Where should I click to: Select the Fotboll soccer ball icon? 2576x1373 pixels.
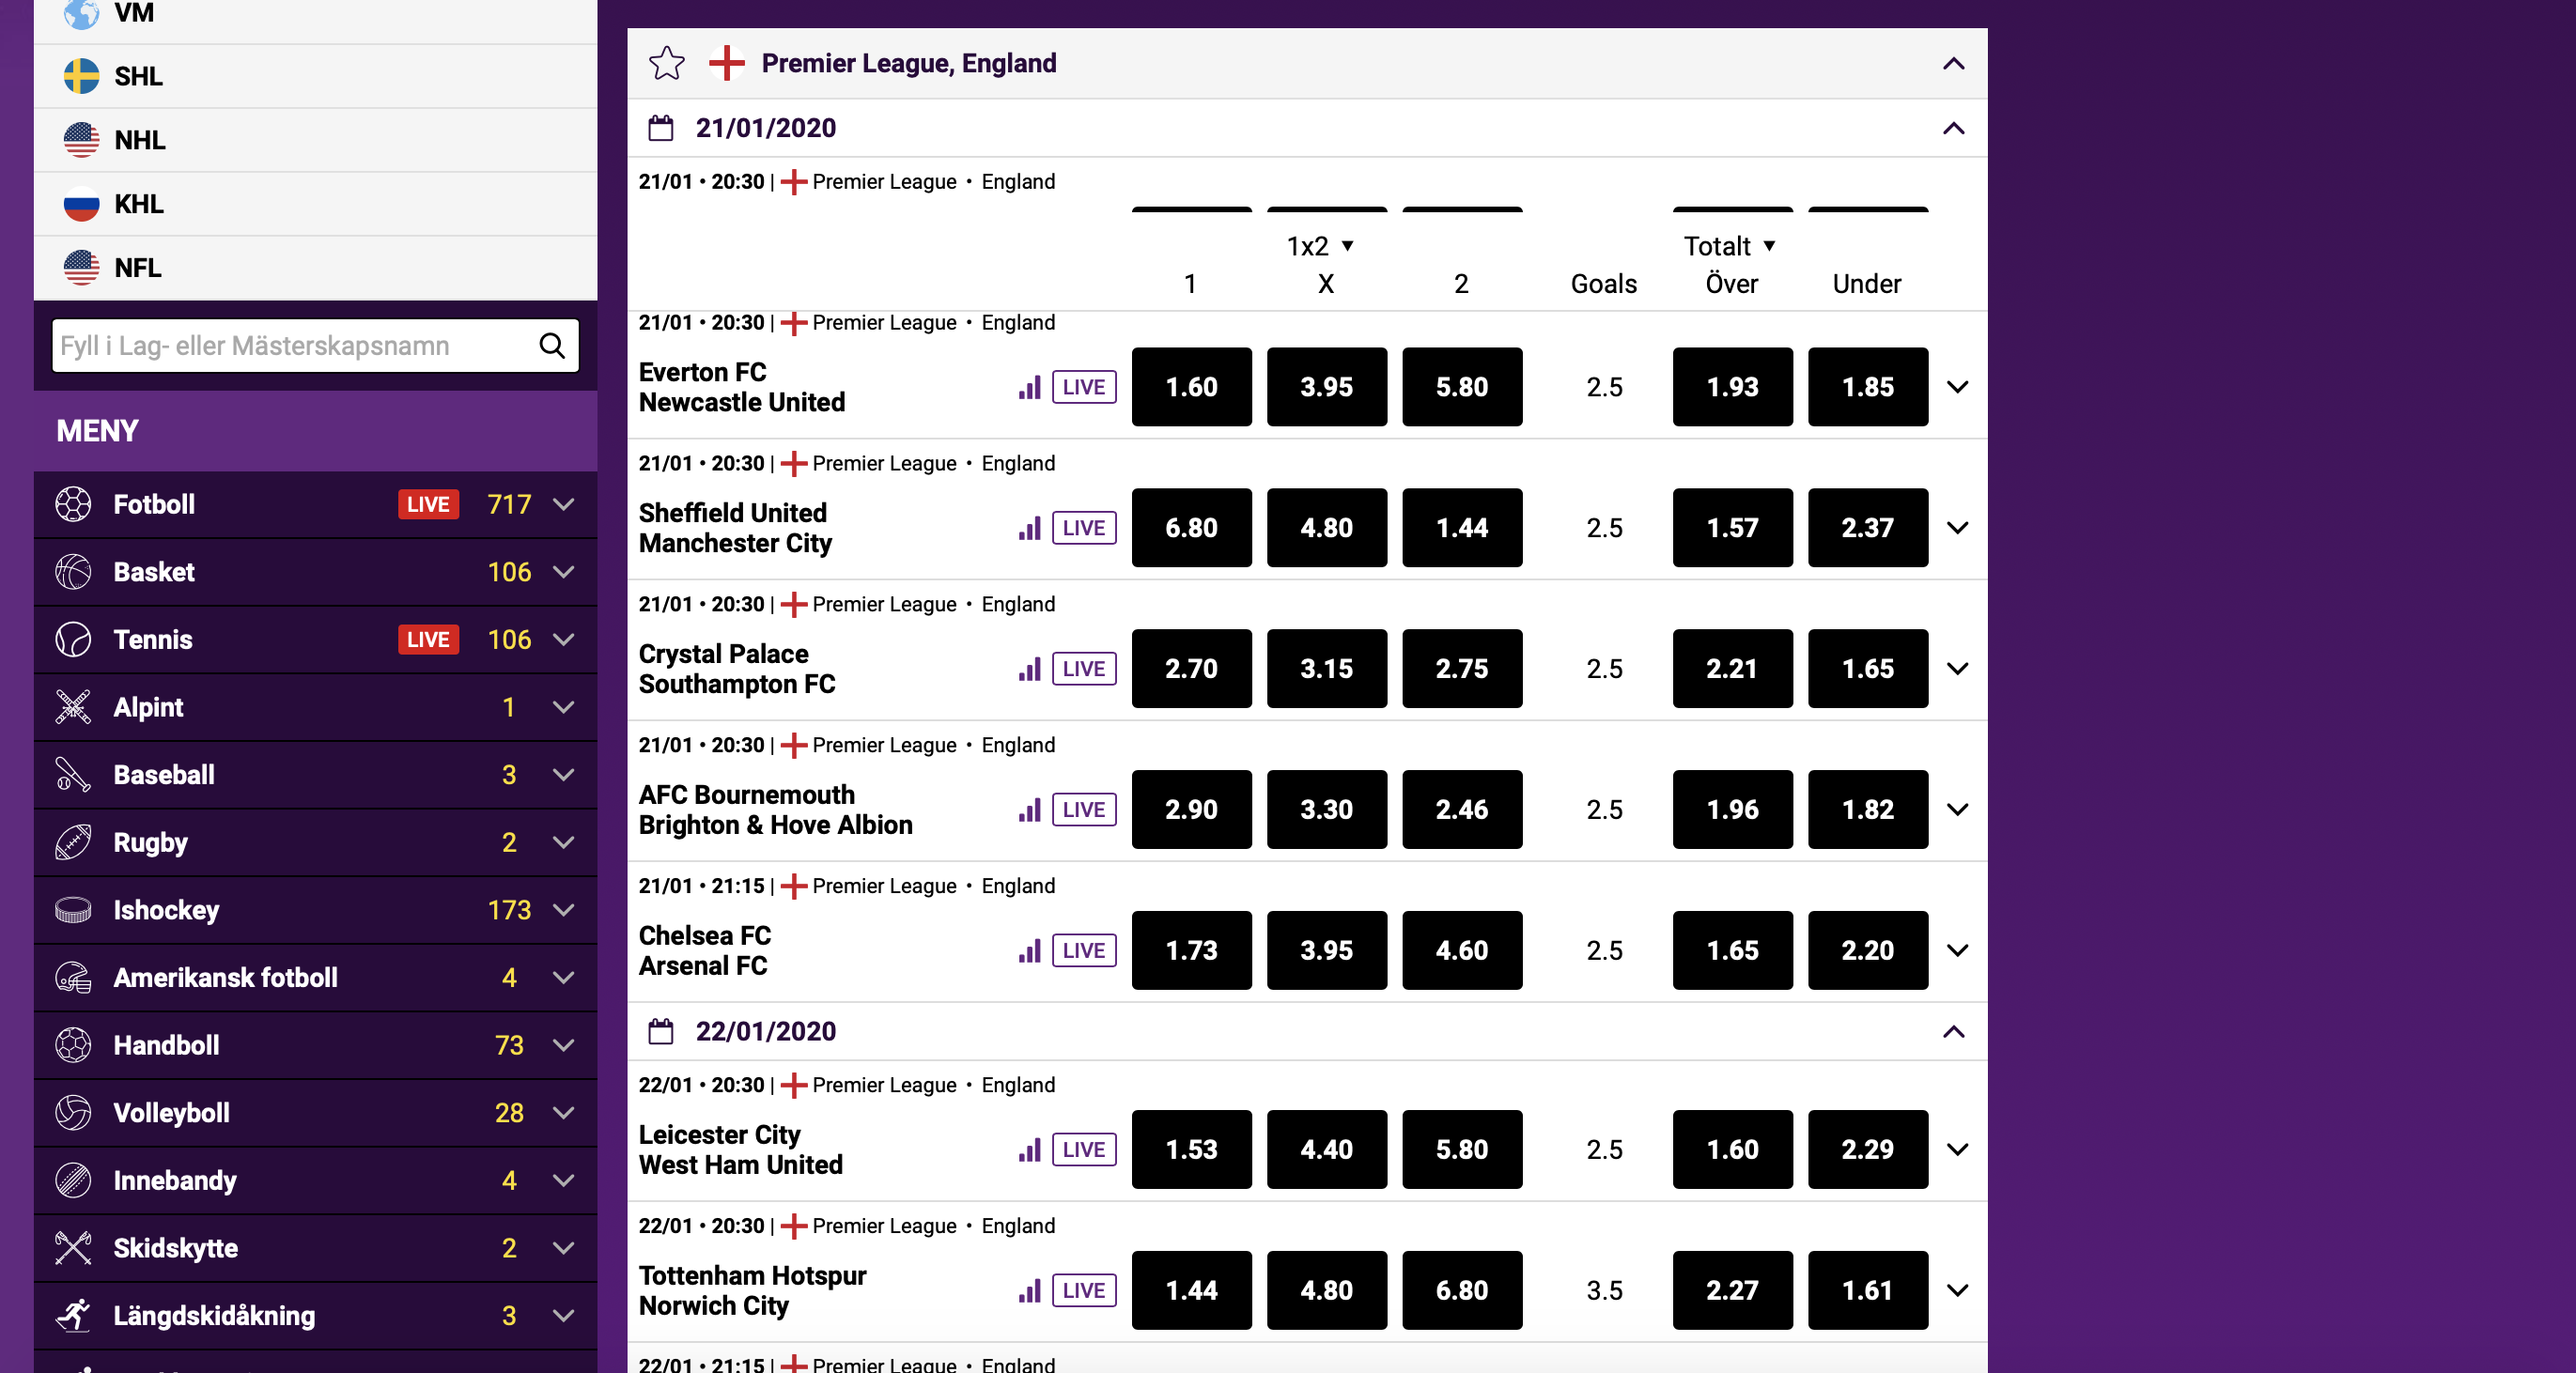click(x=73, y=504)
